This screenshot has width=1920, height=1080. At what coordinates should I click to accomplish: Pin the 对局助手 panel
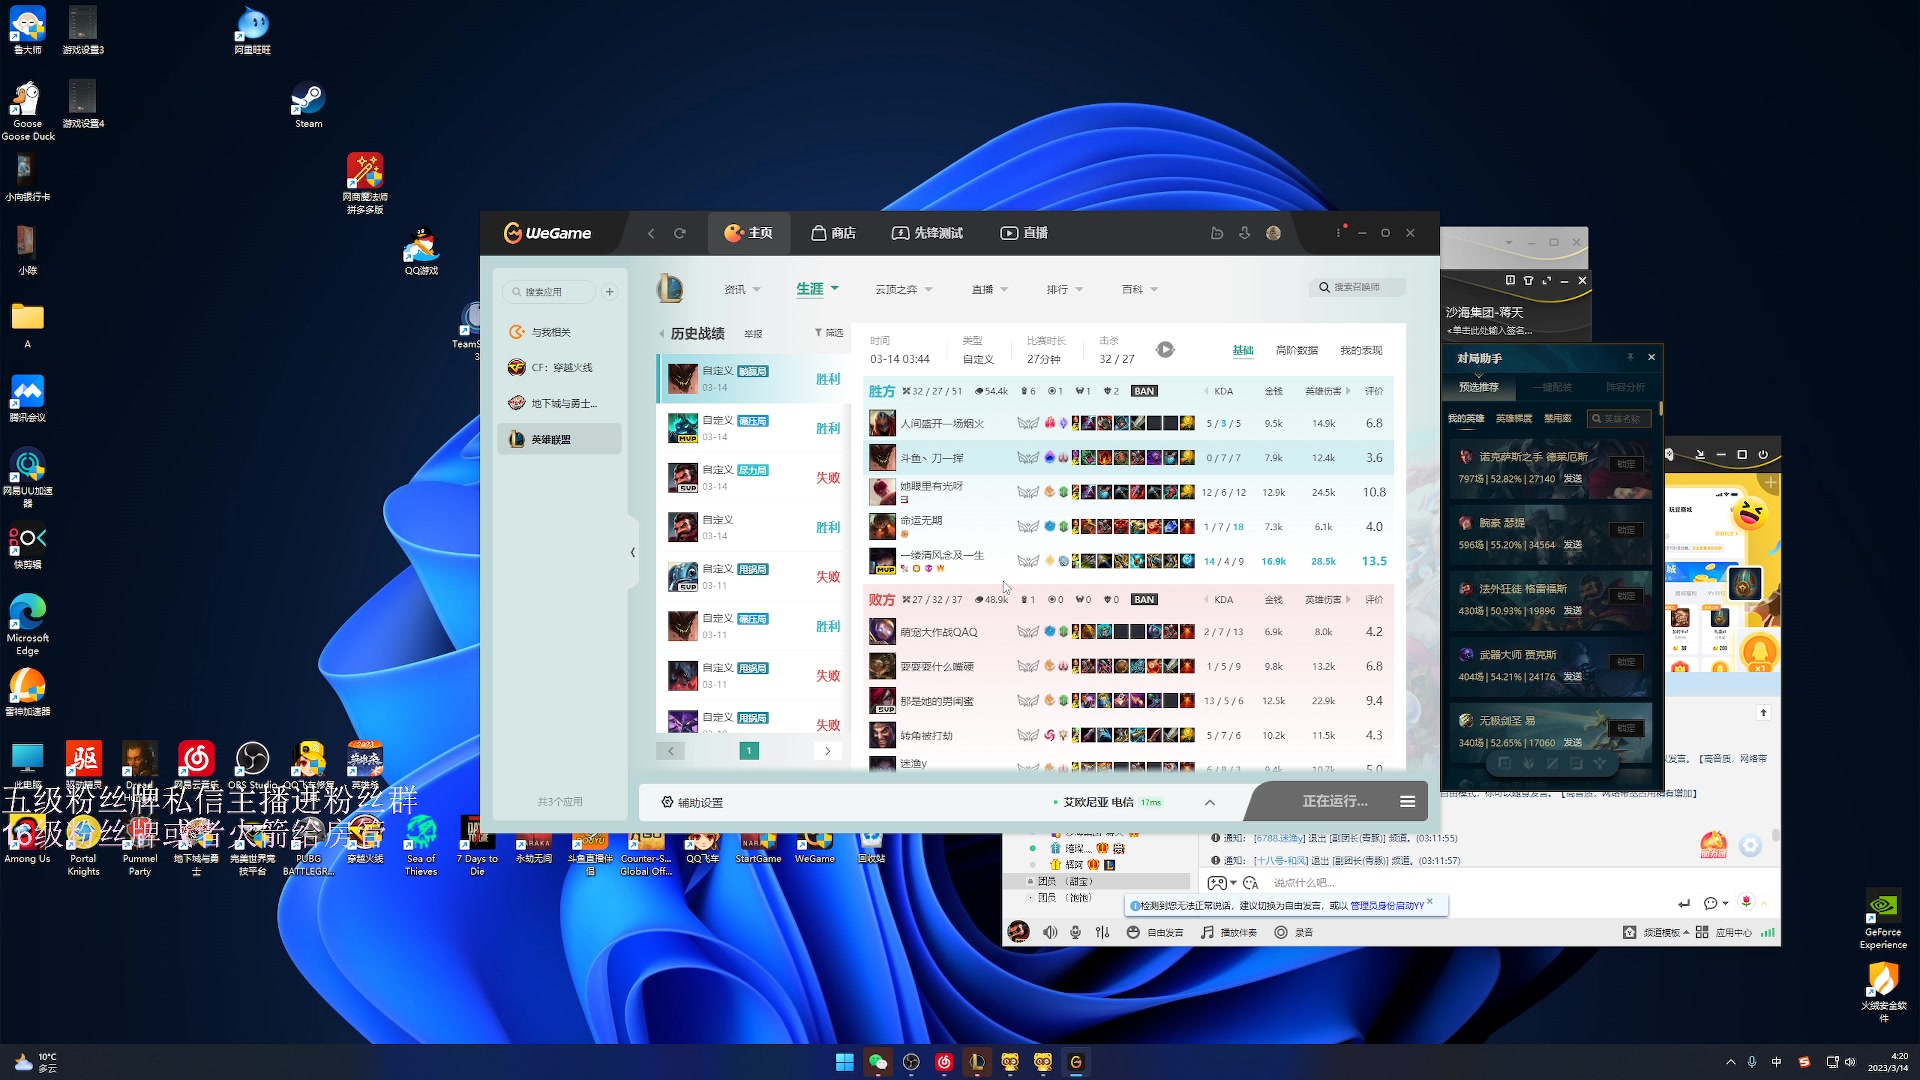pyautogui.click(x=1630, y=357)
